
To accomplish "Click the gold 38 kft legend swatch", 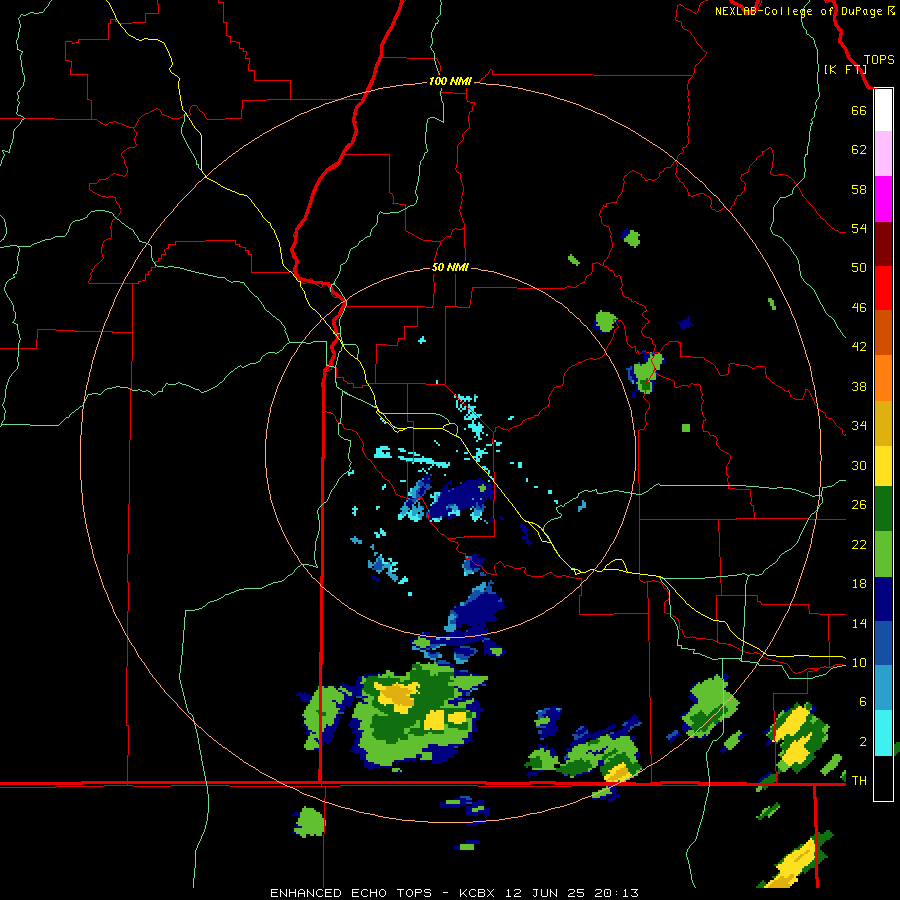I will (883, 423).
